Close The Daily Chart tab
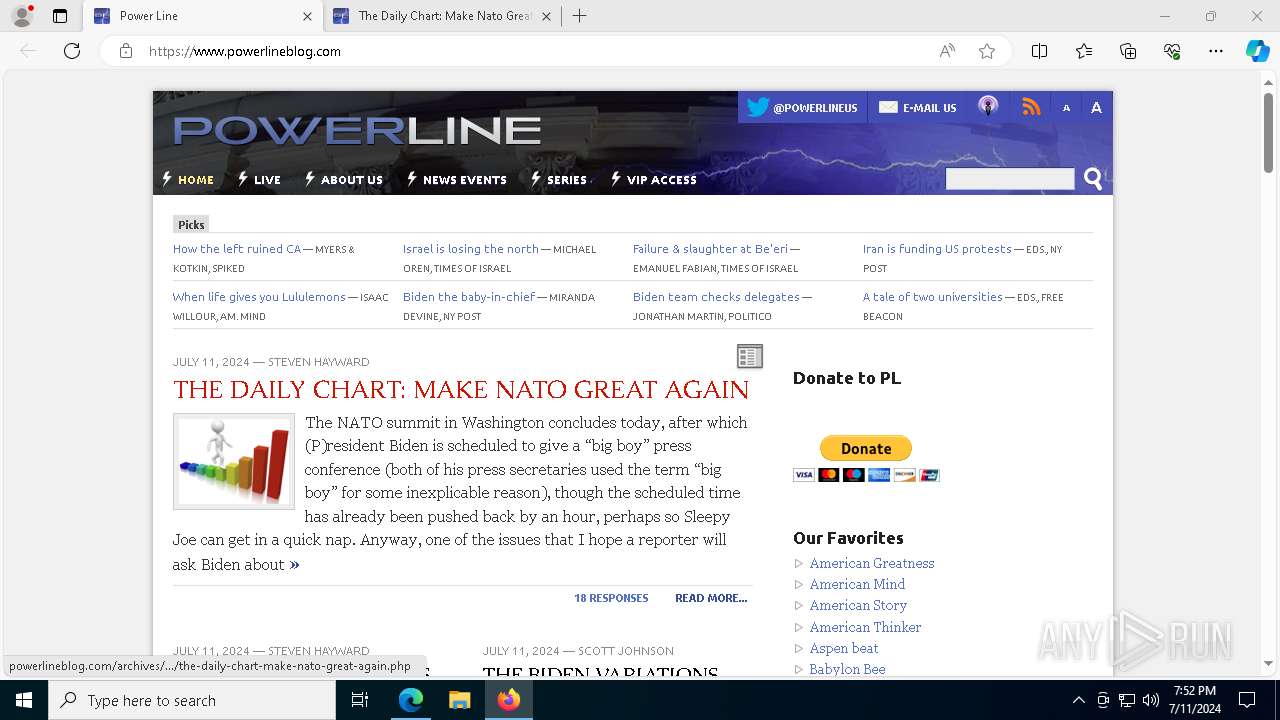This screenshot has width=1280, height=720. coord(547,16)
